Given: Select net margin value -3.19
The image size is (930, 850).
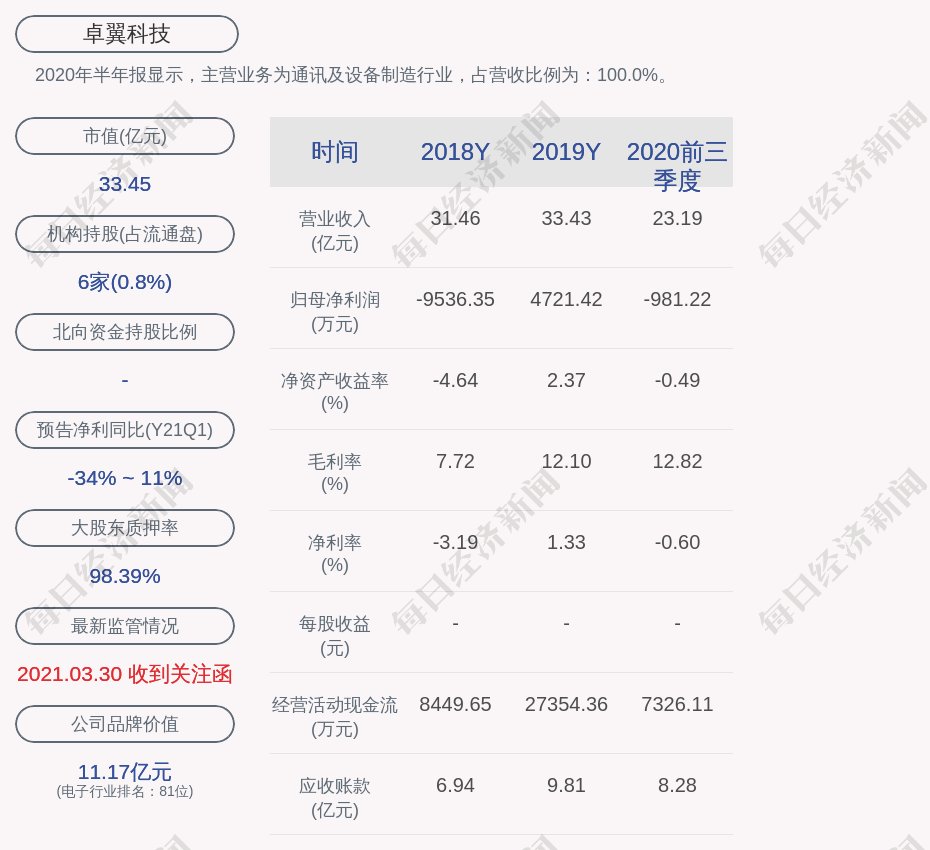Looking at the screenshot, I should point(455,542).
